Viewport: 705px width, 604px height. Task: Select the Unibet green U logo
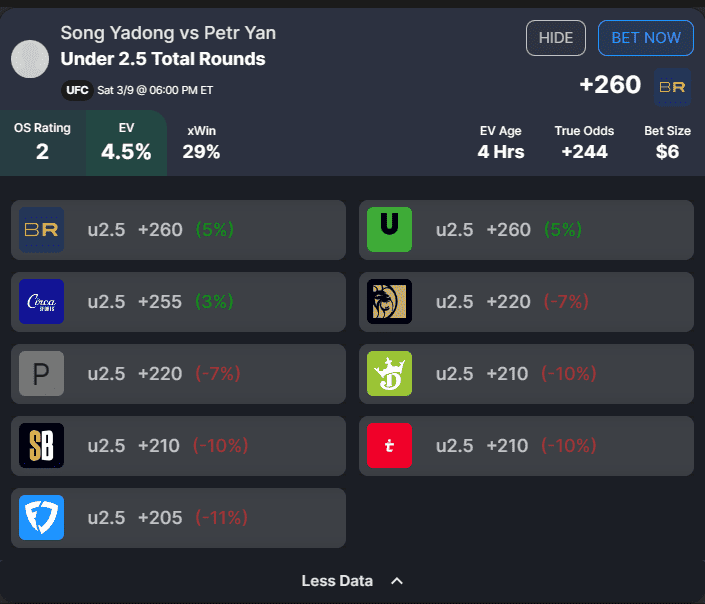click(x=389, y=230)
